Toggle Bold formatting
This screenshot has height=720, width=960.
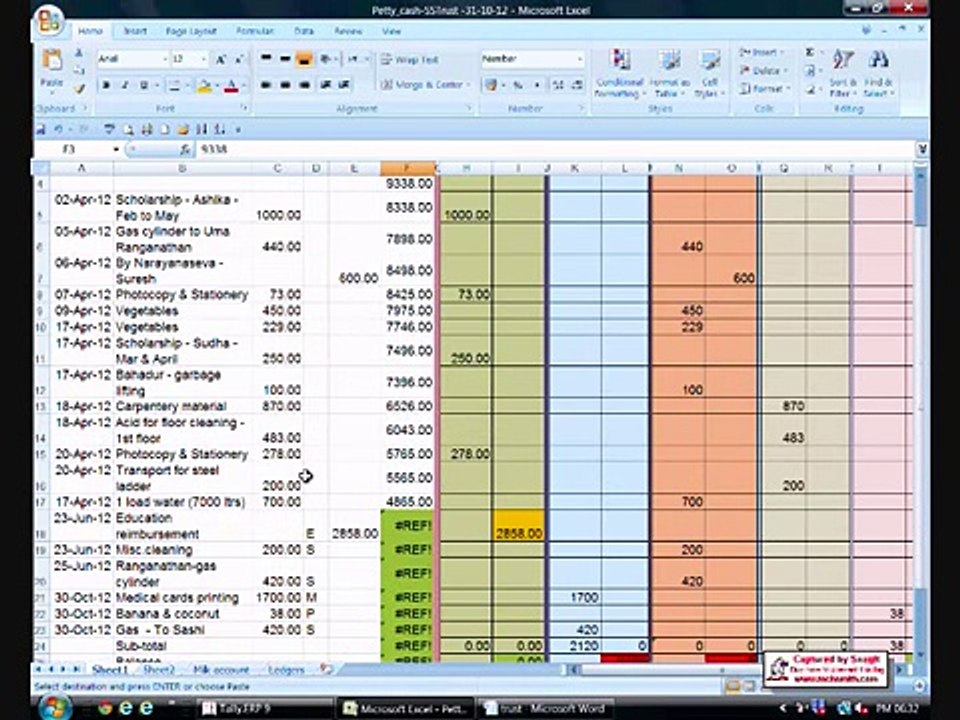(x=106, y=85)
